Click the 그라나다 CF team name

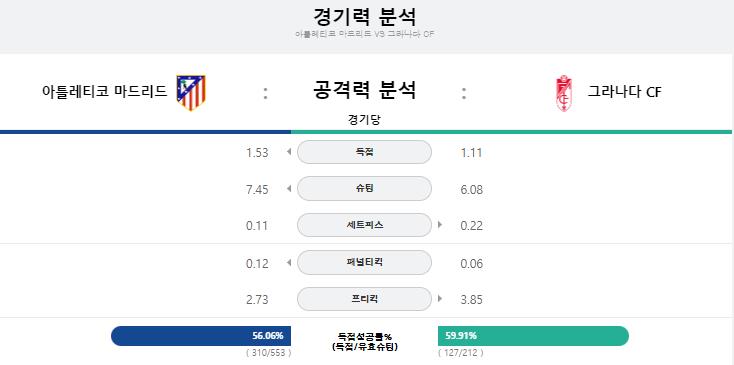pyautogui.click(x=624, y=92)
